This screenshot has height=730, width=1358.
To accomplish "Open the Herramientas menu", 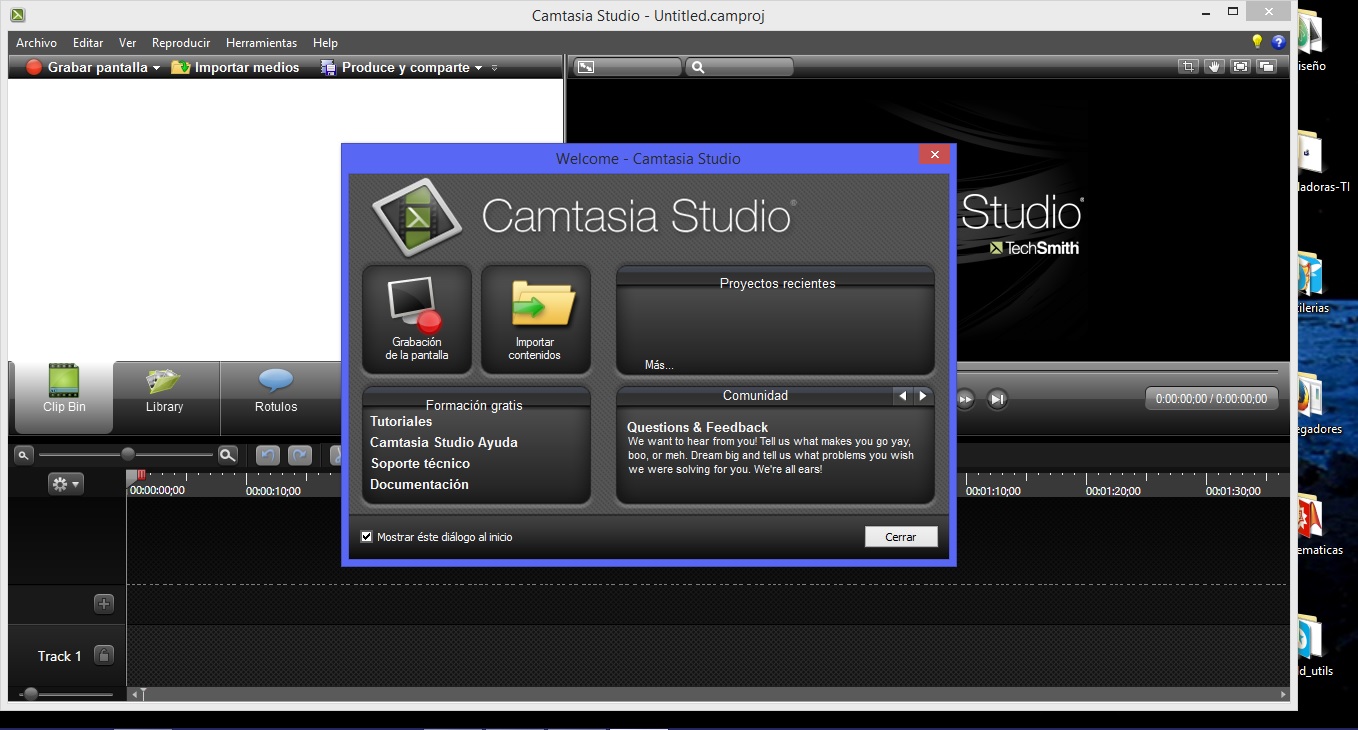I will (x=261, y=43).
